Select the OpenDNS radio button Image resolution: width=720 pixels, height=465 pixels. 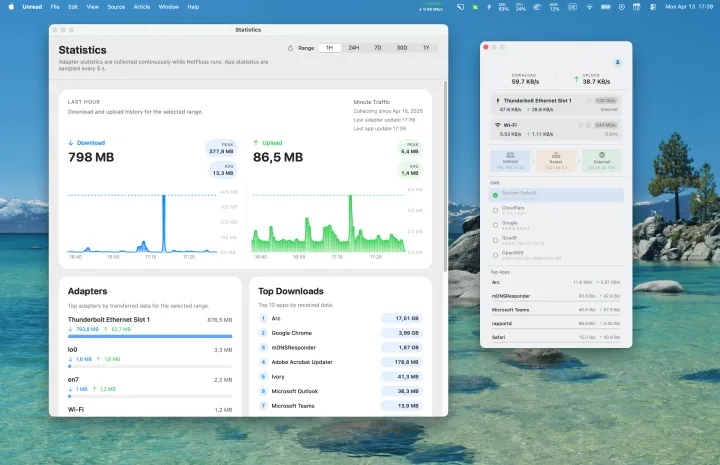495,255
